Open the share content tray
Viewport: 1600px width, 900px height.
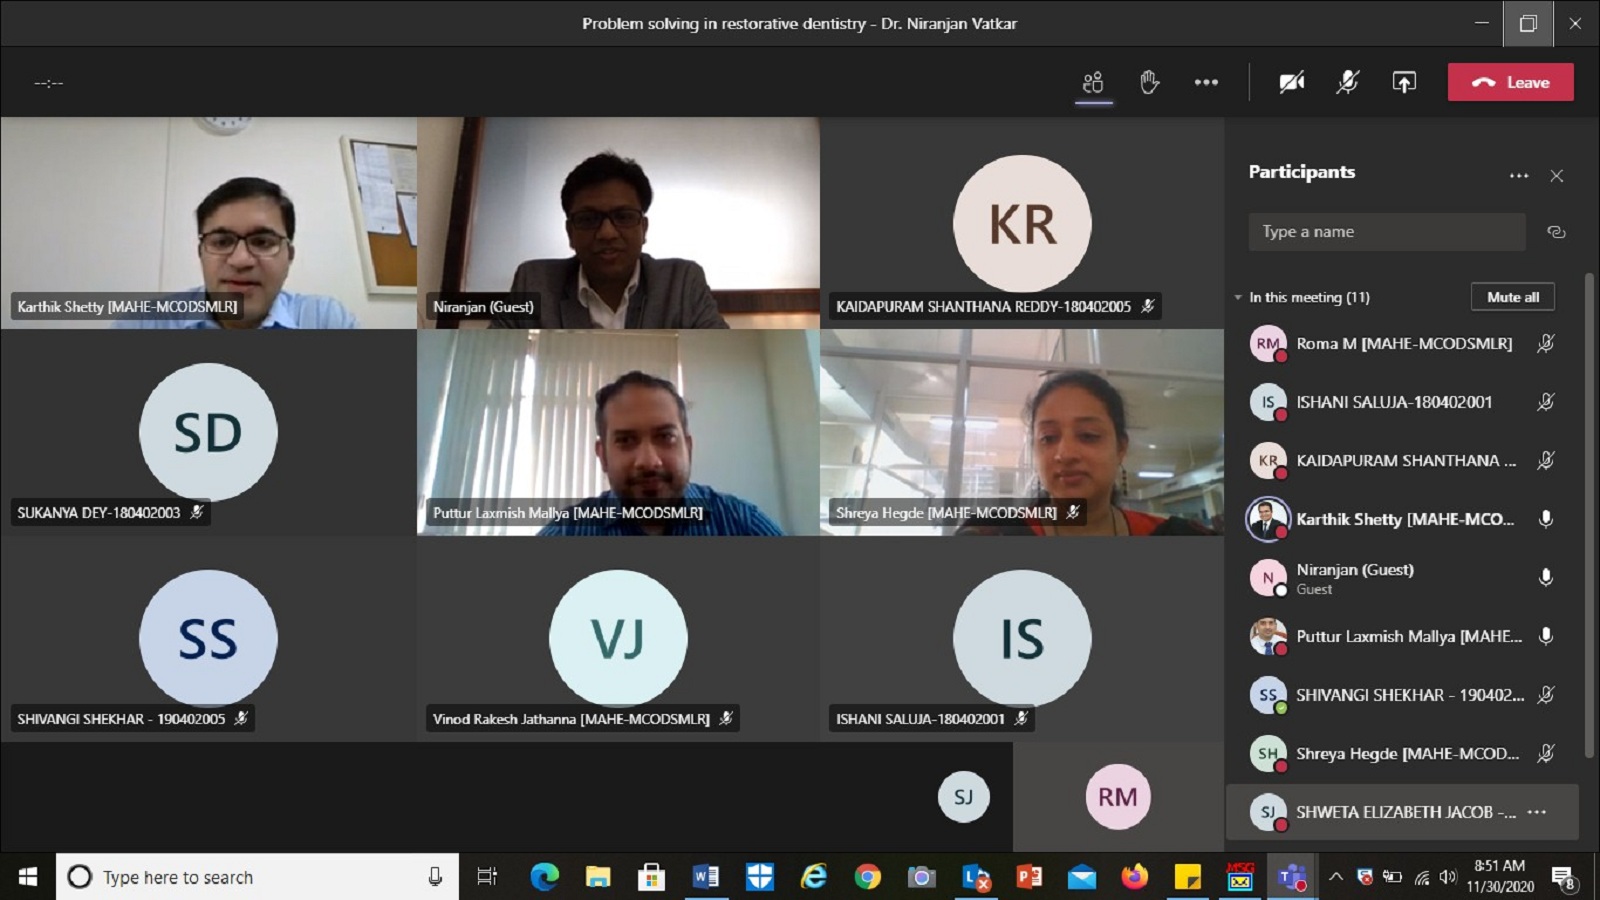(1404, 83)
